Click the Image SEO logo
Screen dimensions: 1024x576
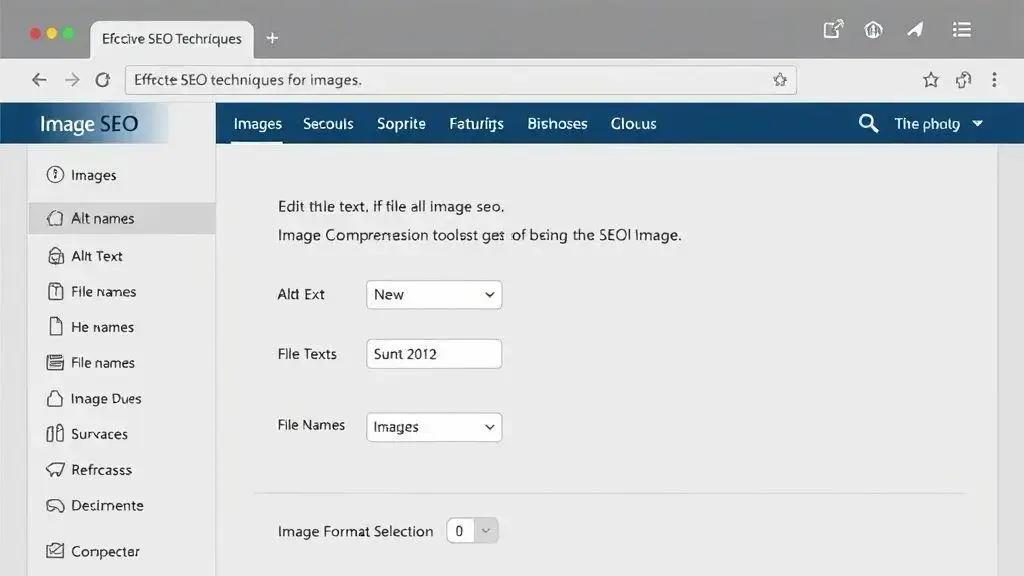[87, 123]
